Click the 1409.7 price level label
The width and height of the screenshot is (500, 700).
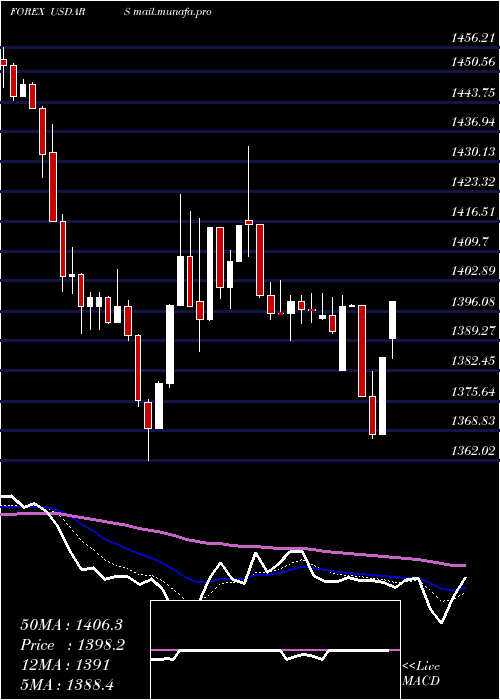tap(470, 242)
